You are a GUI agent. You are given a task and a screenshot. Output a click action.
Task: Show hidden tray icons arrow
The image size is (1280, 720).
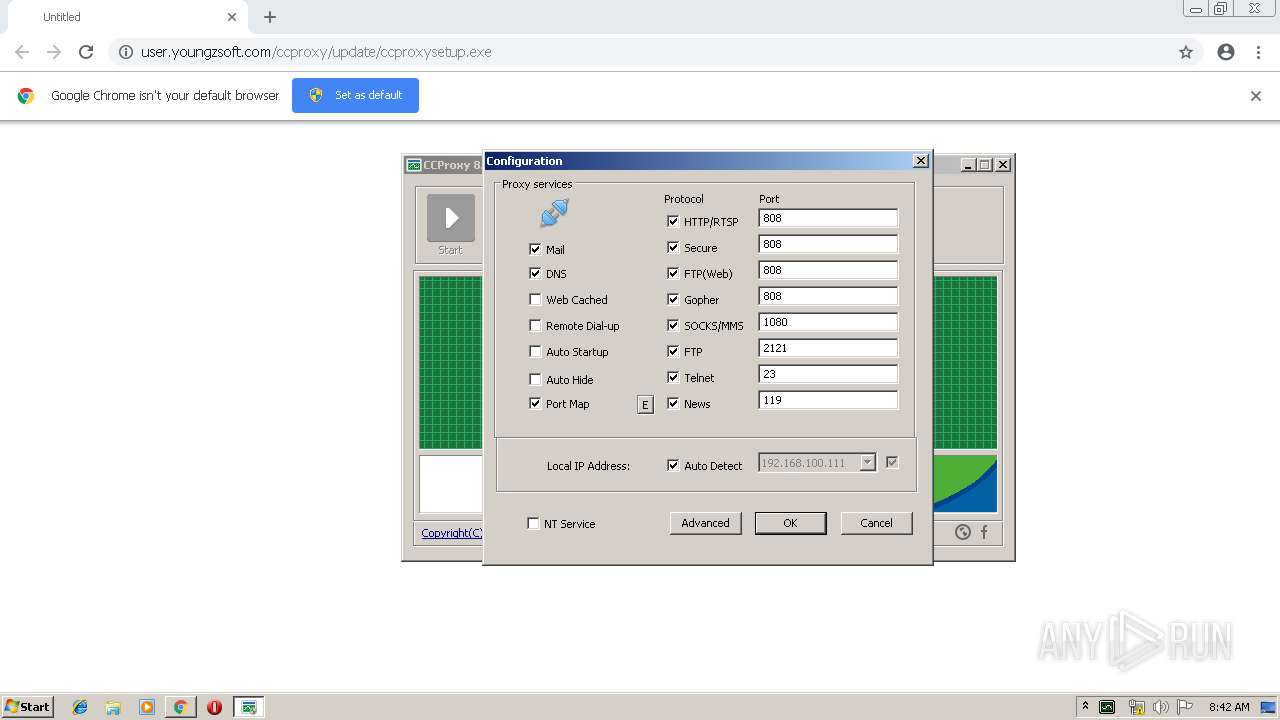click(1085, 707)
